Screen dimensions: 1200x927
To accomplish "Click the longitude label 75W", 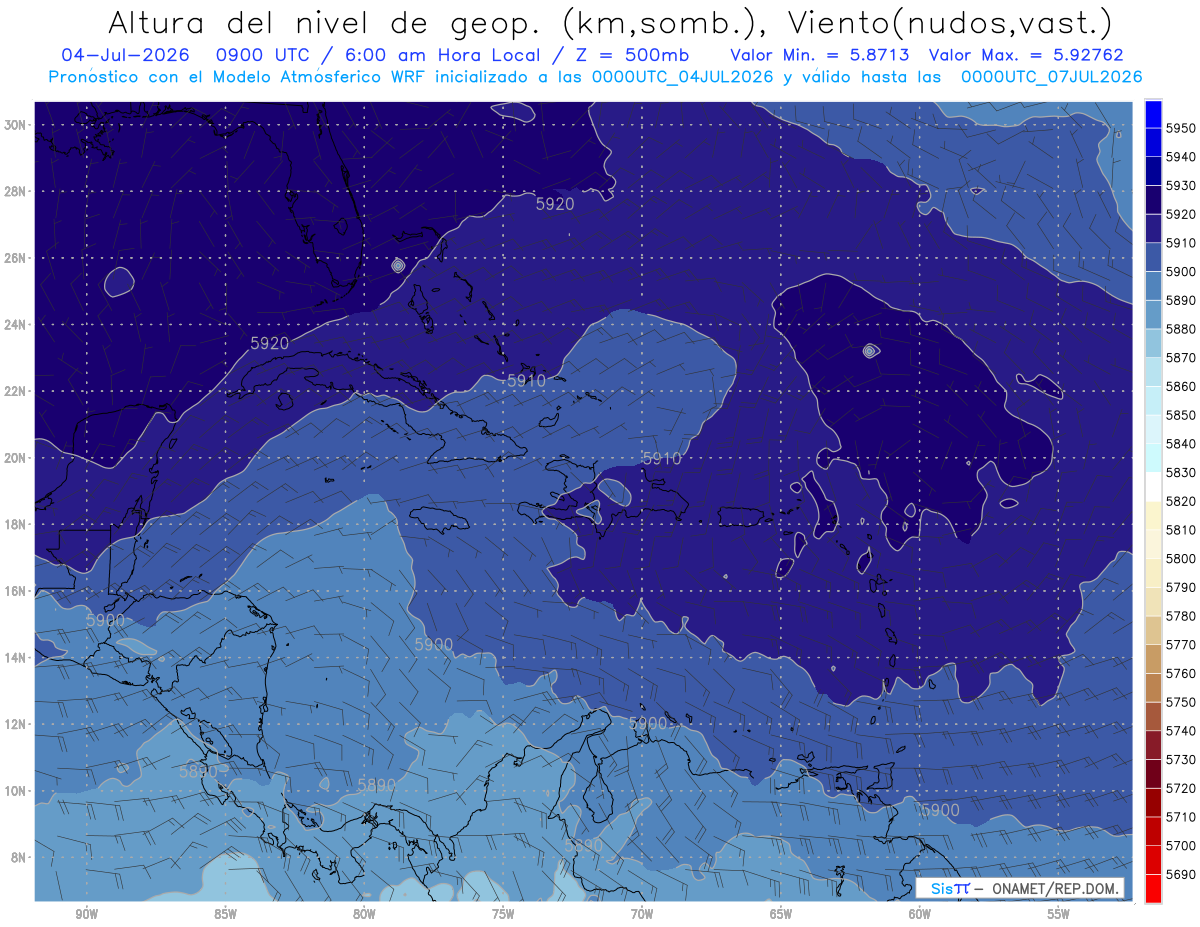I will (x=503, y=914).
